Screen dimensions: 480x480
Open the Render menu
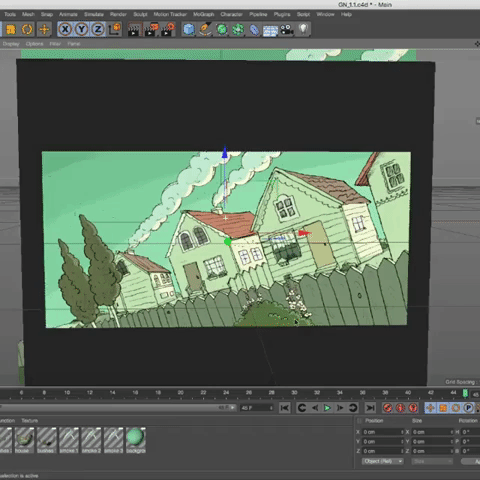(118, 14)
